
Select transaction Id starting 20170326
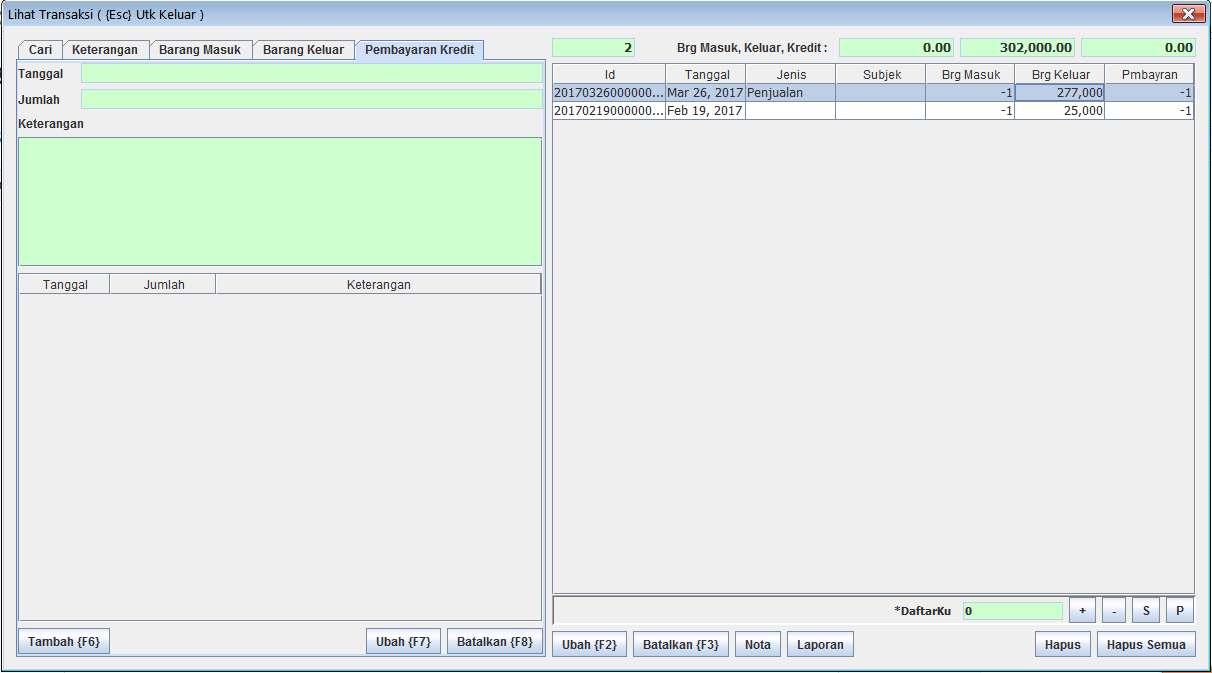tap(609, 92)
